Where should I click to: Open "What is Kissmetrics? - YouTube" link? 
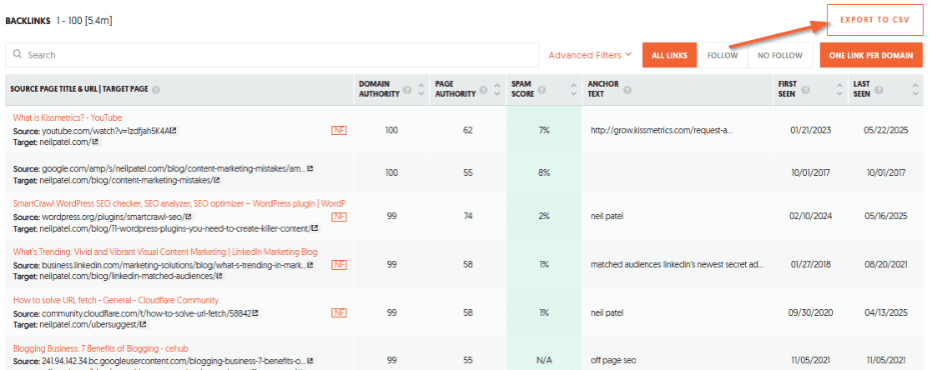[67, 118]
